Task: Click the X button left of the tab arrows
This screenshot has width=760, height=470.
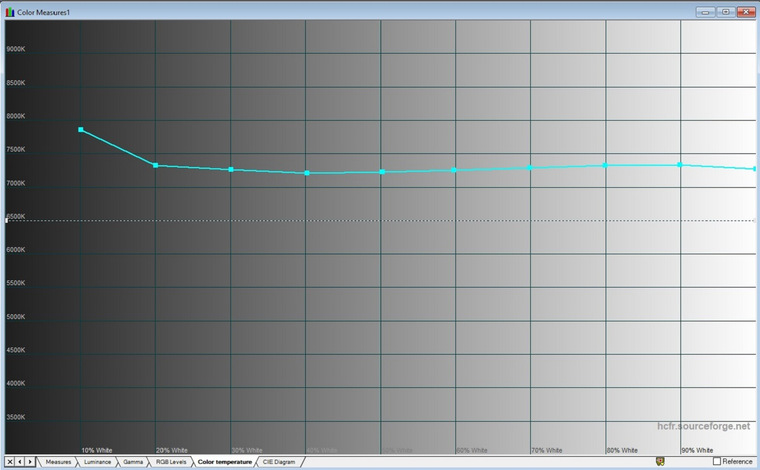Action: [10, 462]
